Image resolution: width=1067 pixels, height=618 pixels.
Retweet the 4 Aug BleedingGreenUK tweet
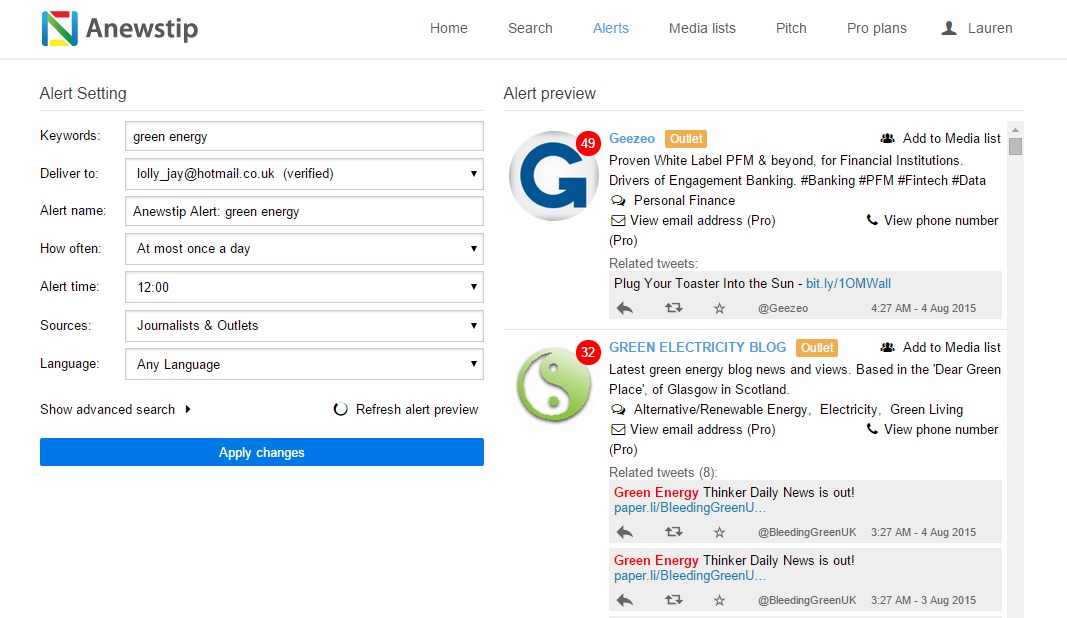[x=674, y=532]
